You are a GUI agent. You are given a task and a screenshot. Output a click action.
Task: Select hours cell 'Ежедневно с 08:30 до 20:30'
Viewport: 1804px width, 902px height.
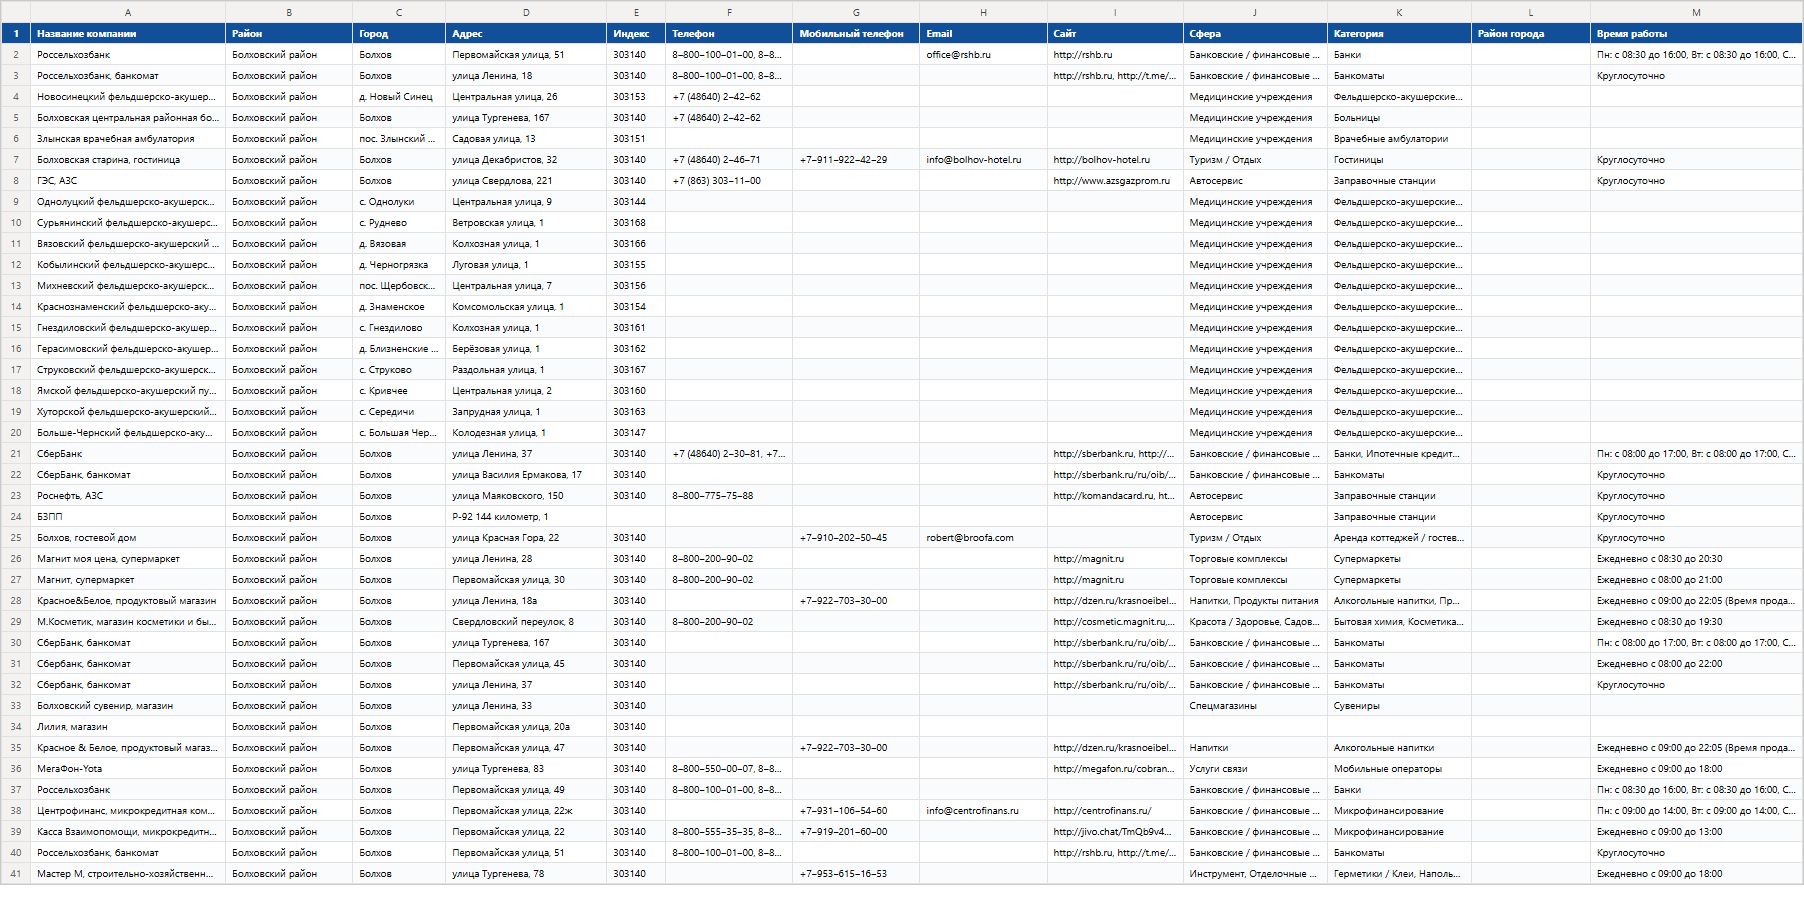click(x=1696, y=559)
